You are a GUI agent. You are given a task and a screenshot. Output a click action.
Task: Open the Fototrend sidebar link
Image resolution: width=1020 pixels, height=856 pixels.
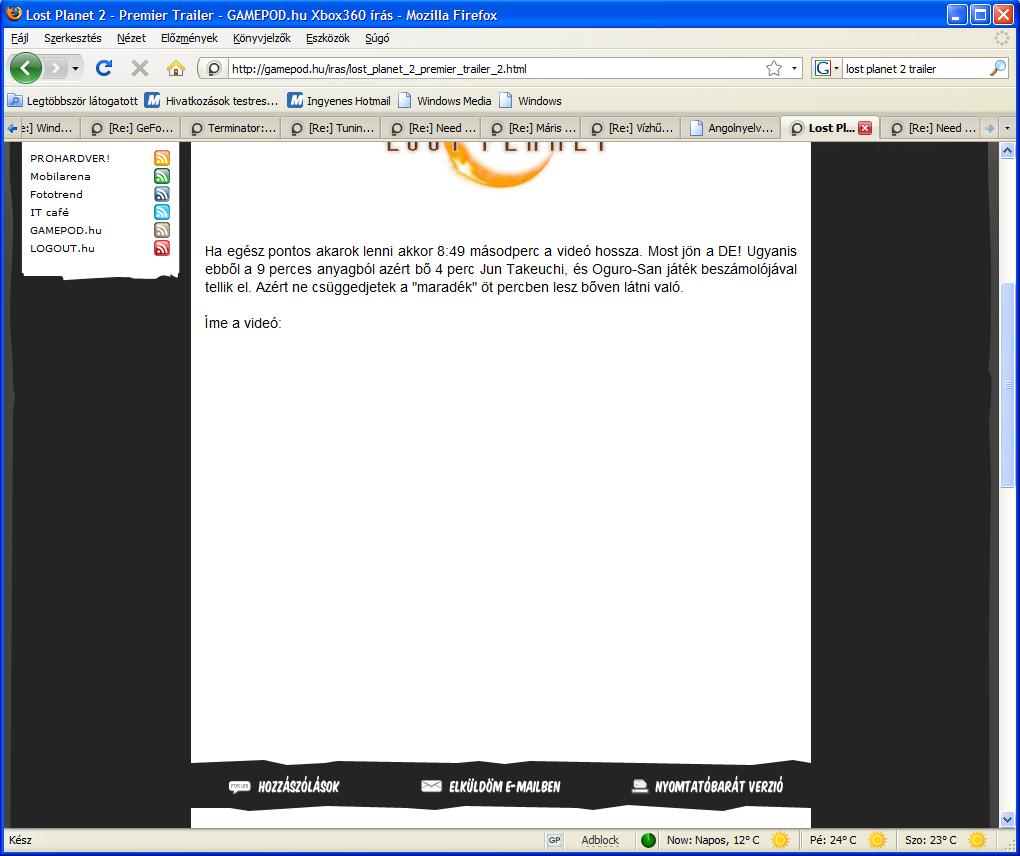coord(56,194)
